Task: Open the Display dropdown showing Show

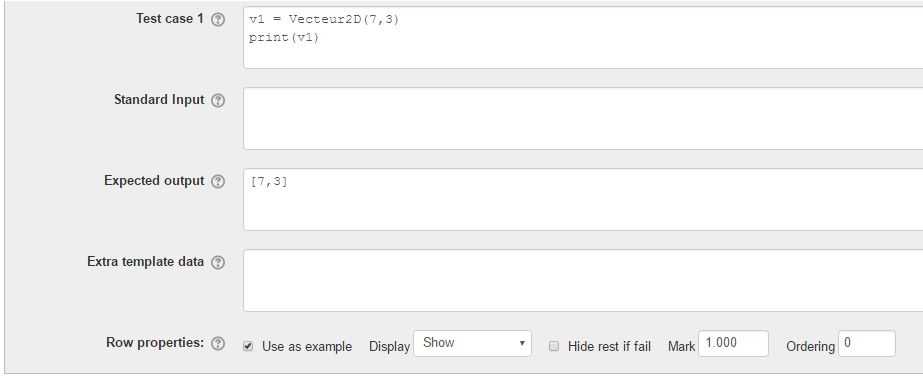Action: pos(472,343)
